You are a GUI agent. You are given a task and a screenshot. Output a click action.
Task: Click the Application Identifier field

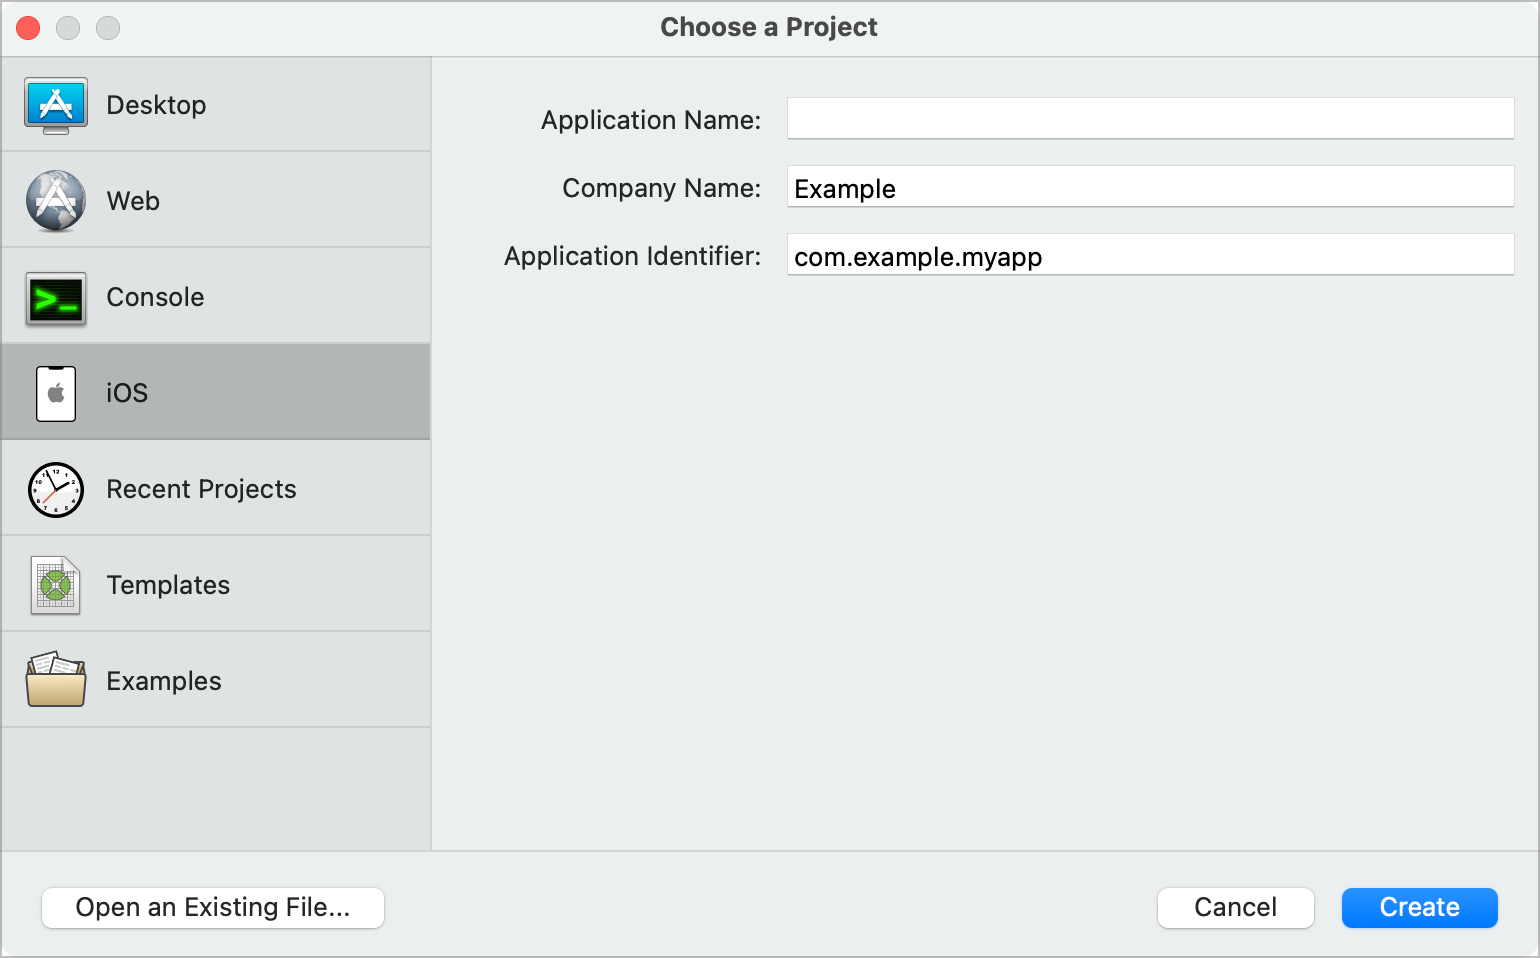(x=1150, y=254)
